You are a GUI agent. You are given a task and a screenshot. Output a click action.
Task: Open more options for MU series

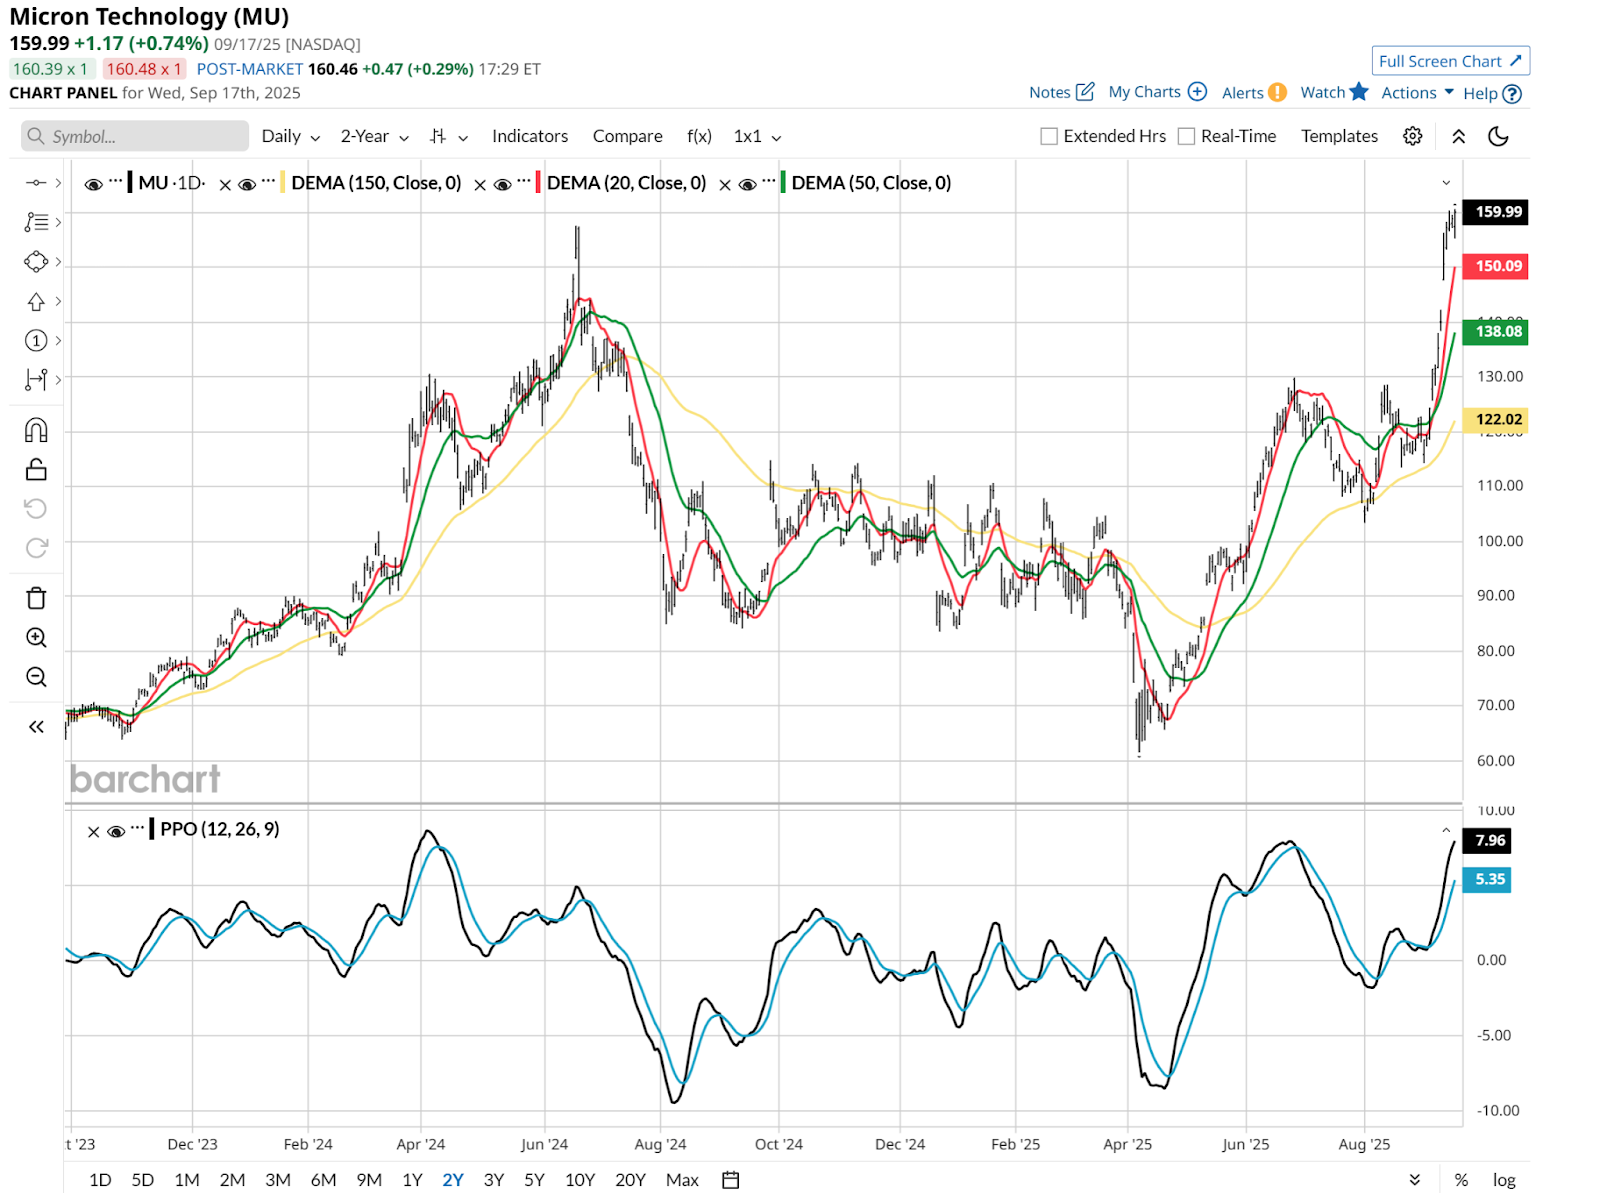click(x=116, y=183)
